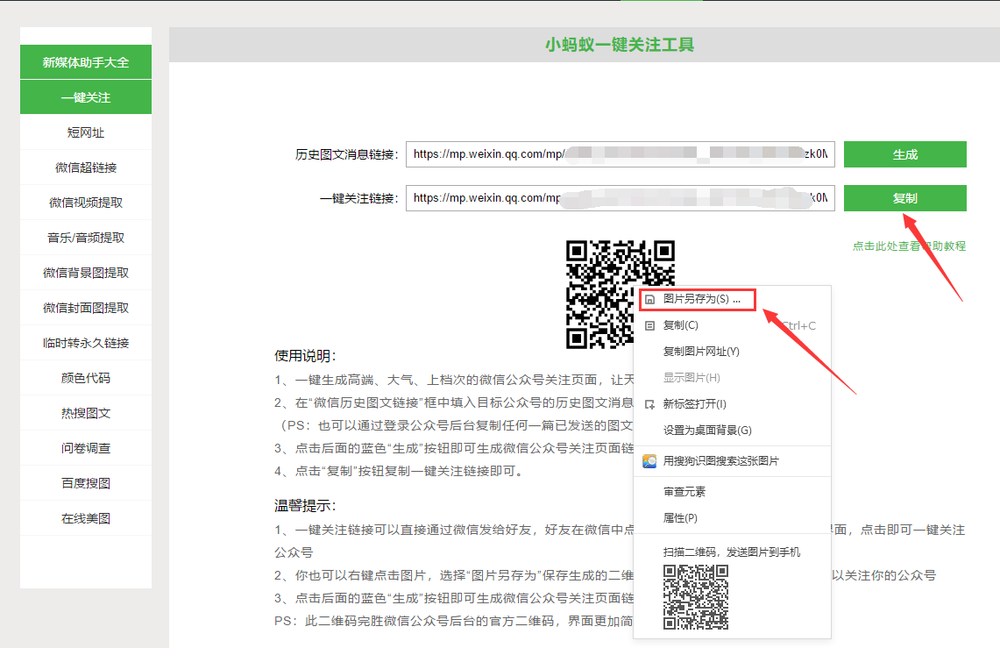Image resolution: width=1000 pixels, height=648 pixels.
Task: Click the QR code in the context menu
Action: [x=696, y=597]
